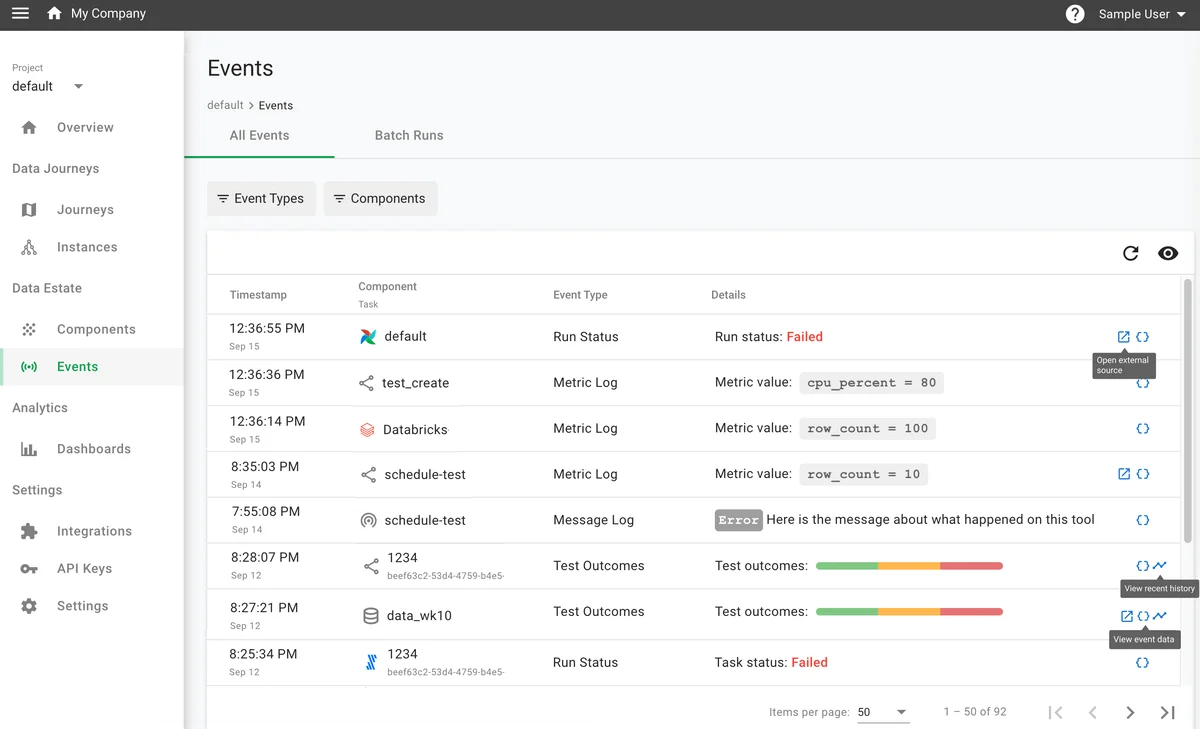Toggle the eye visibility icon above table
The width and height of the screenshot is (1200, 729).
pos(1167,253)
